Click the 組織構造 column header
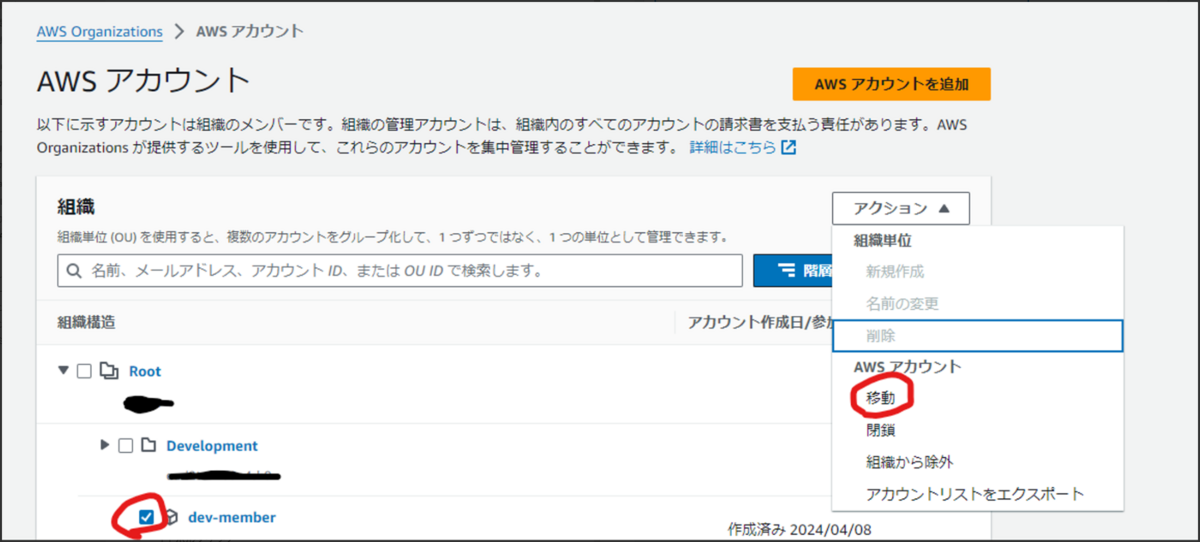The image size is (1200, 542). [x=86, y=323]
